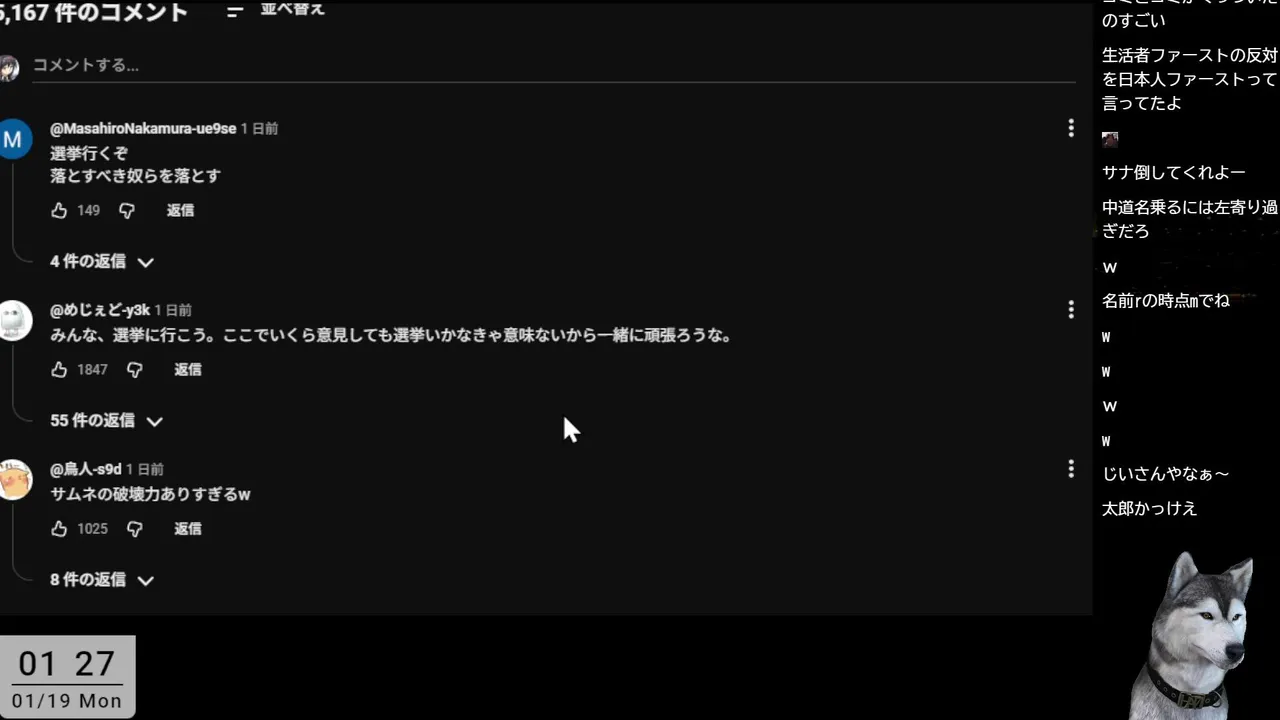Screen dimensions: 1280x720
Task: Click chat message じいさんやなぁ〜
Action: pos(1166,474)
